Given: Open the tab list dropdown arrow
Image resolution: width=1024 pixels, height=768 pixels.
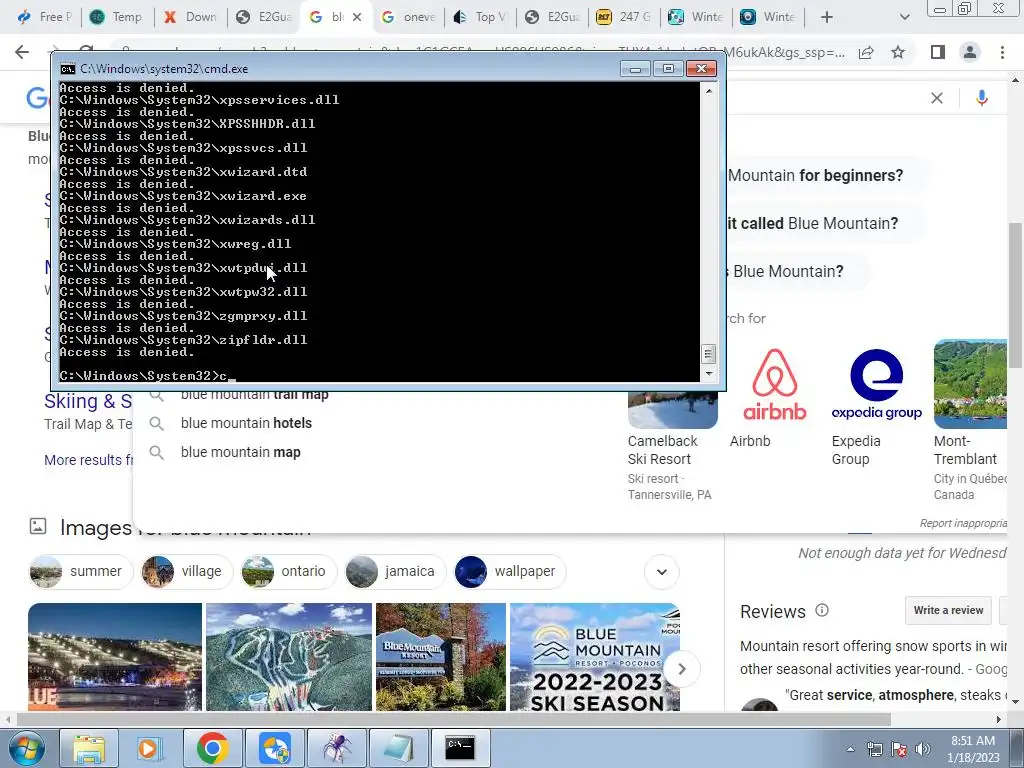Looking at the screenshot, I should pyautogui.click(x=904, y=17).
